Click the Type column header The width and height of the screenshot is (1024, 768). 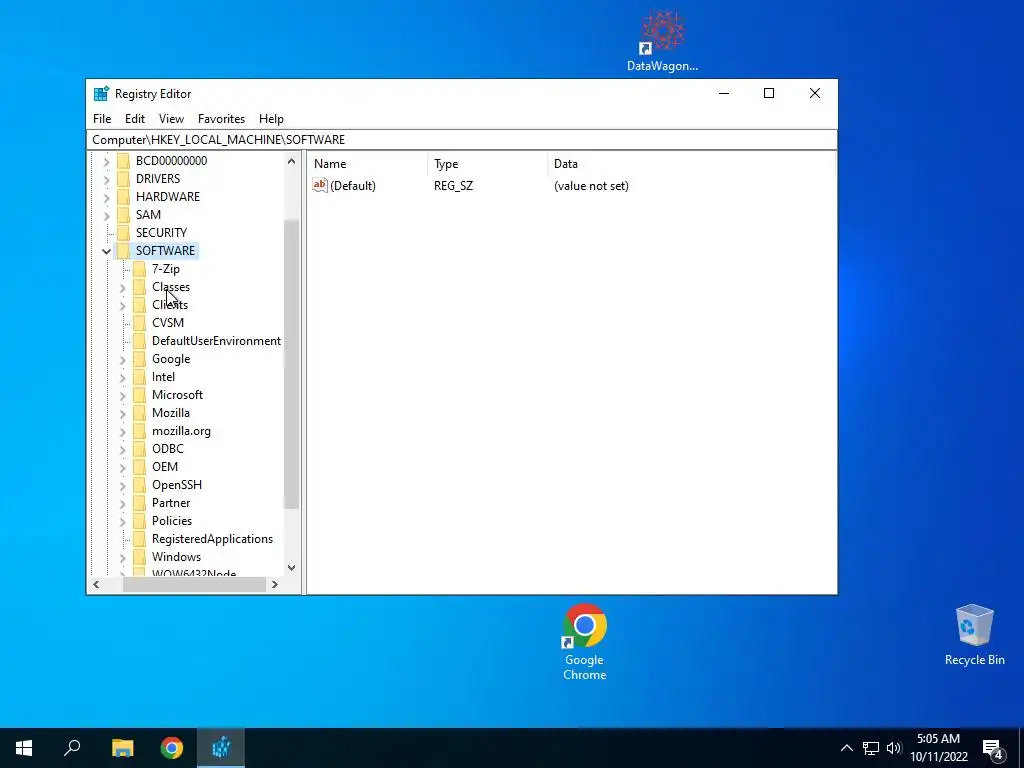pyautogui.click(x=487, y=164)
